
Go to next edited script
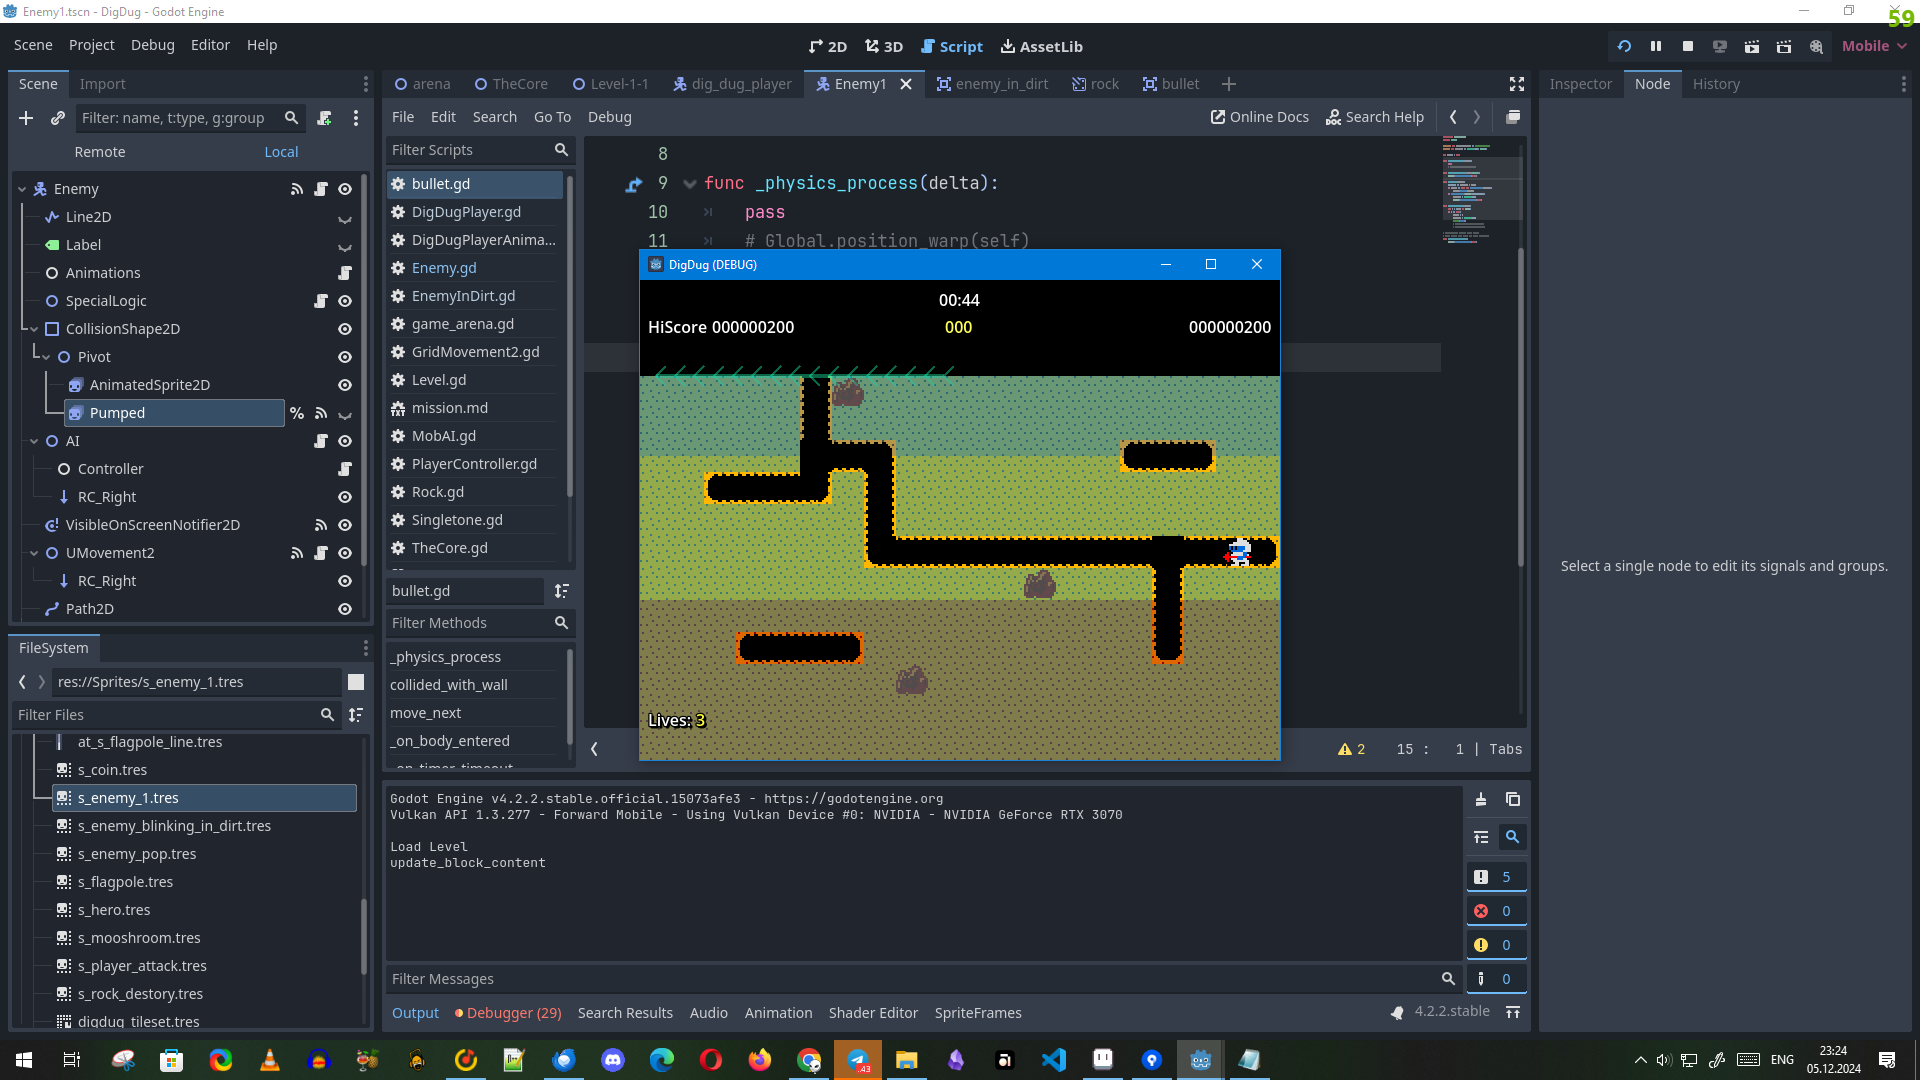coord(1477,117)
